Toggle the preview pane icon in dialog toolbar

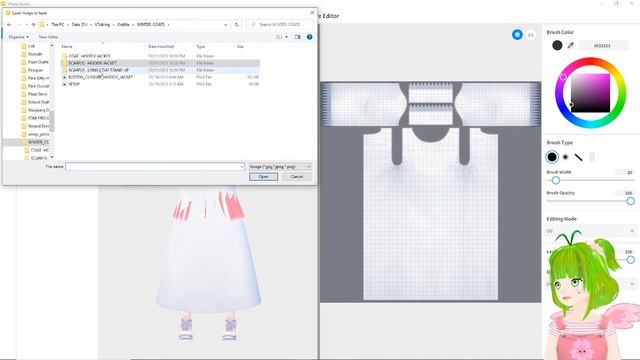click(x=298, y=37)
